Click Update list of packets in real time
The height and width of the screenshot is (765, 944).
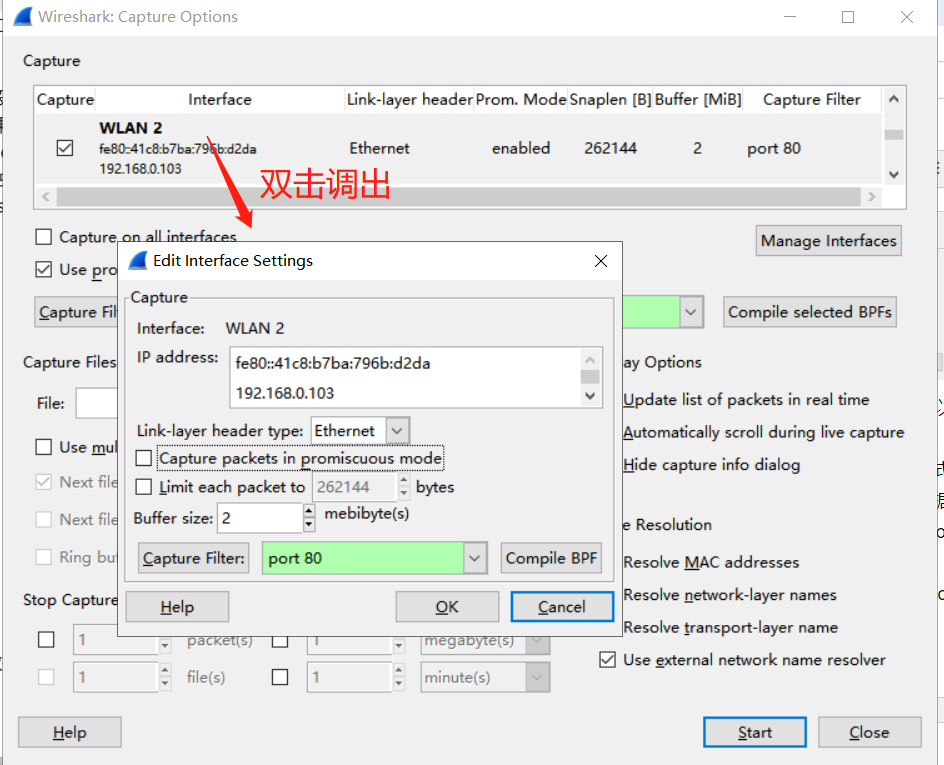pos(746,400)
